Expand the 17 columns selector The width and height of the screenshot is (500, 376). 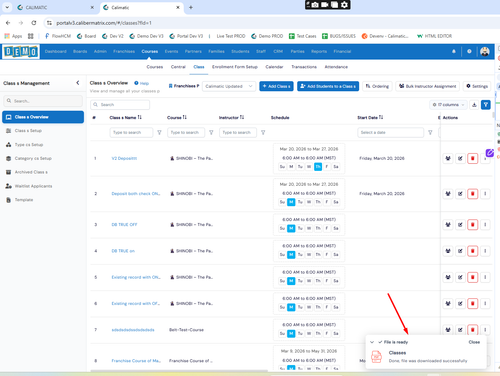click(448, 105)
